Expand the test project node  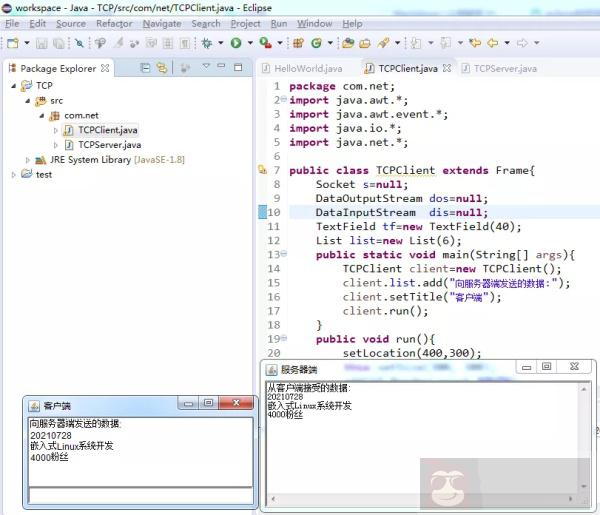tap(14, 175)
